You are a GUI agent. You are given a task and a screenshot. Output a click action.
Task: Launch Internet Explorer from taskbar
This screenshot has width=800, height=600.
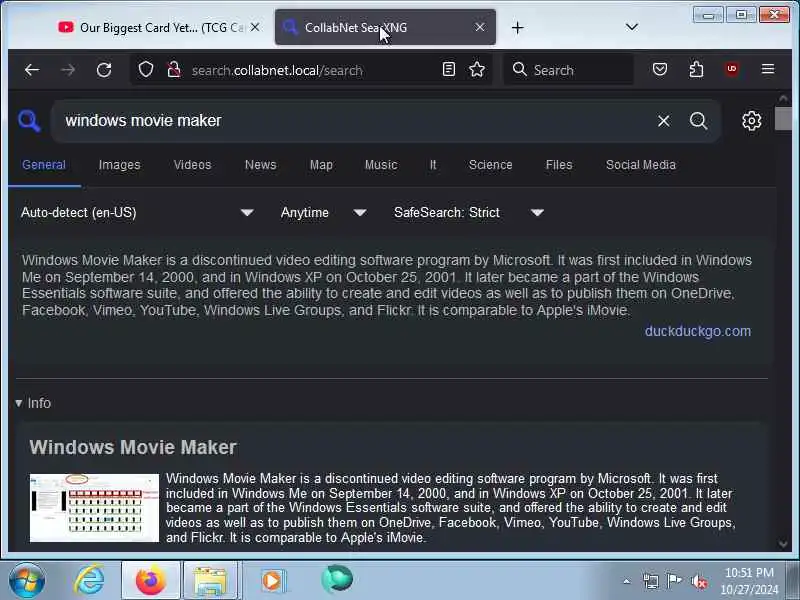[x=89, y=580]
